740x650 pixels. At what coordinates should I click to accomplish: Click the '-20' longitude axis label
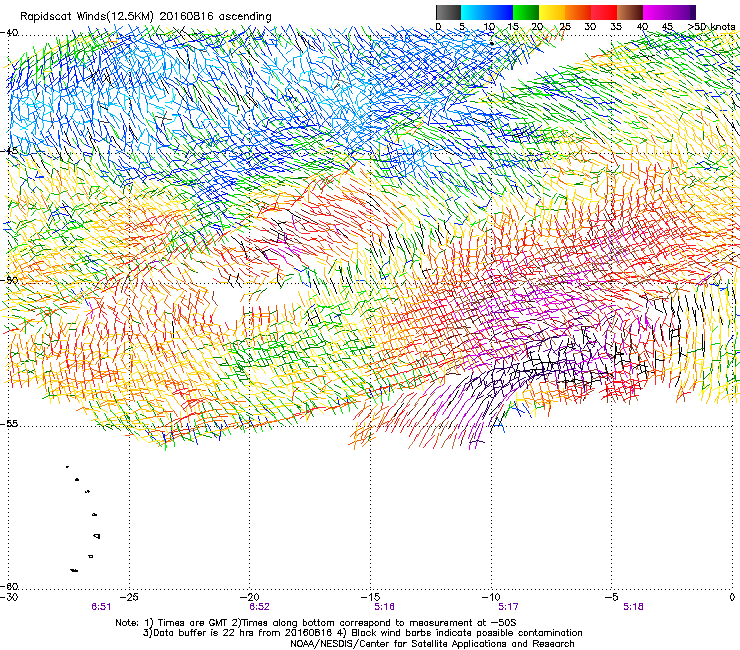point(250,597)
